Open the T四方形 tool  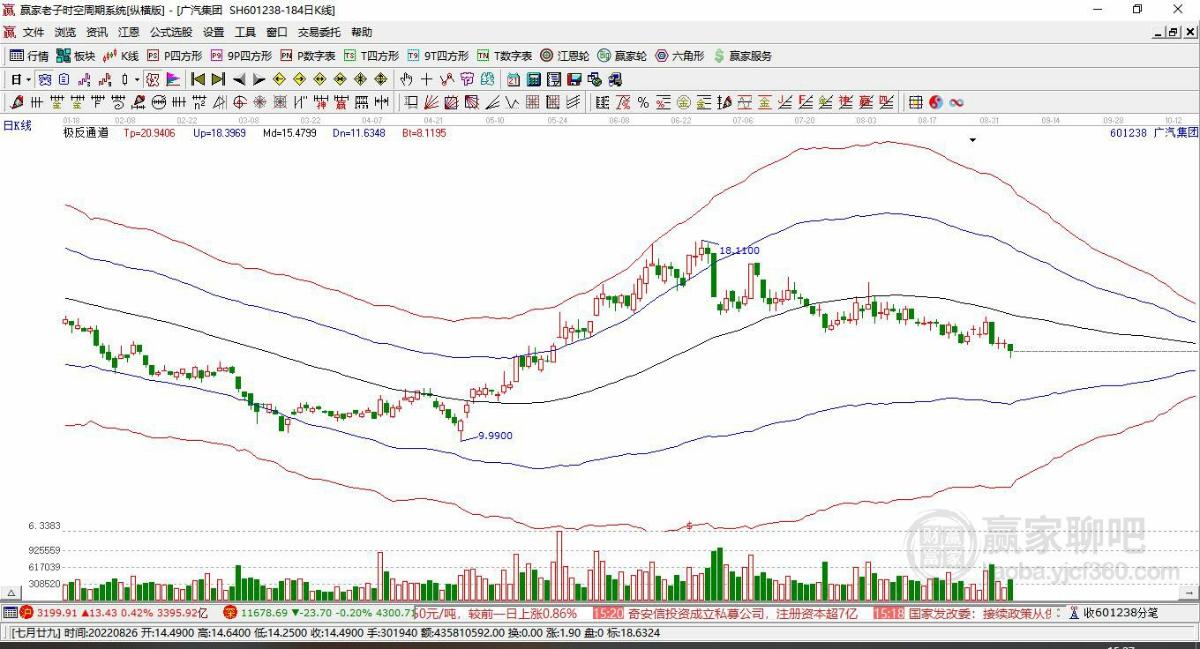pos(372,56)
